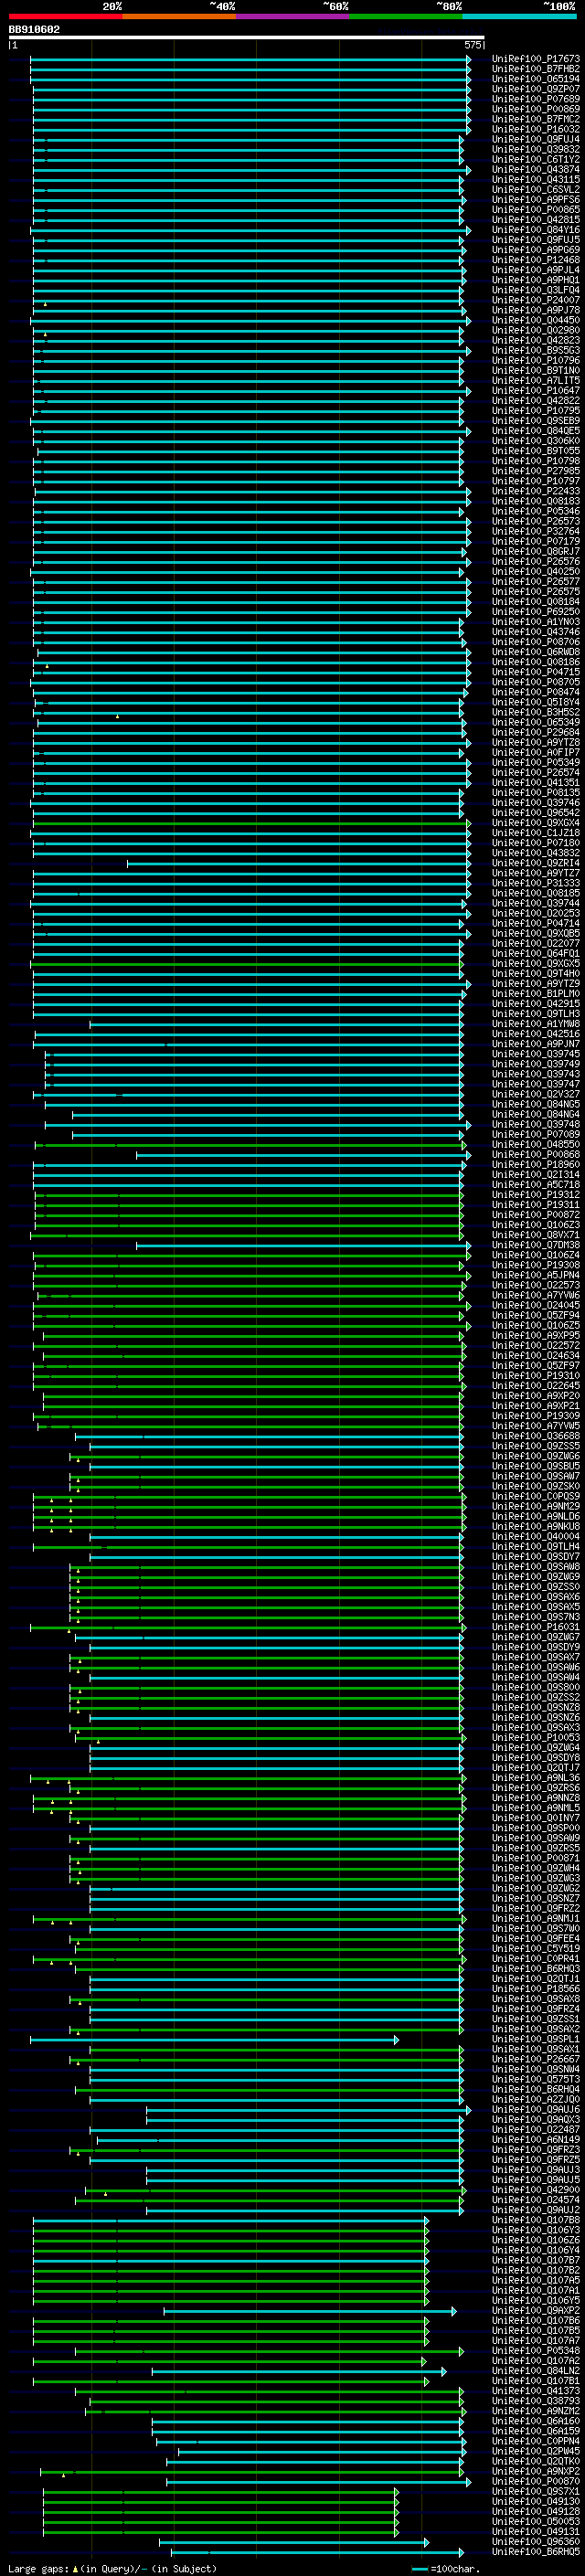Image resolution: width=585 pixels, height=2576 pixels.
Task: Select hit UniRef100_Q36688
Action: pyautogui.click(x=536, y=1436)
